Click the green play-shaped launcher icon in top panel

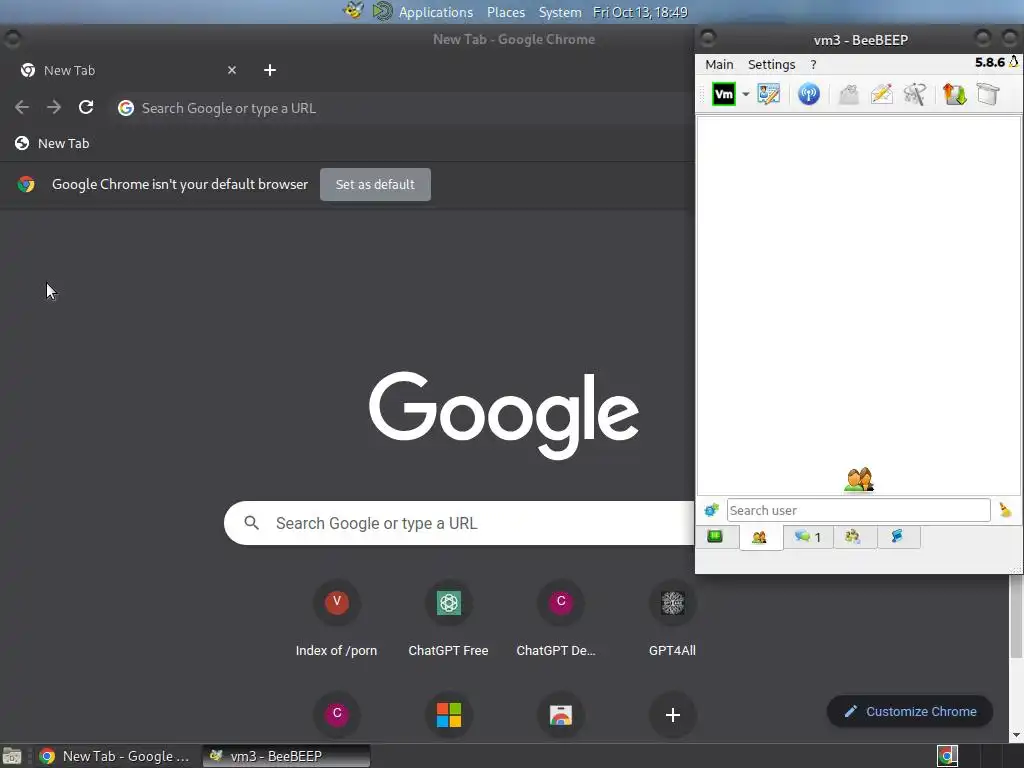(382, 11)
